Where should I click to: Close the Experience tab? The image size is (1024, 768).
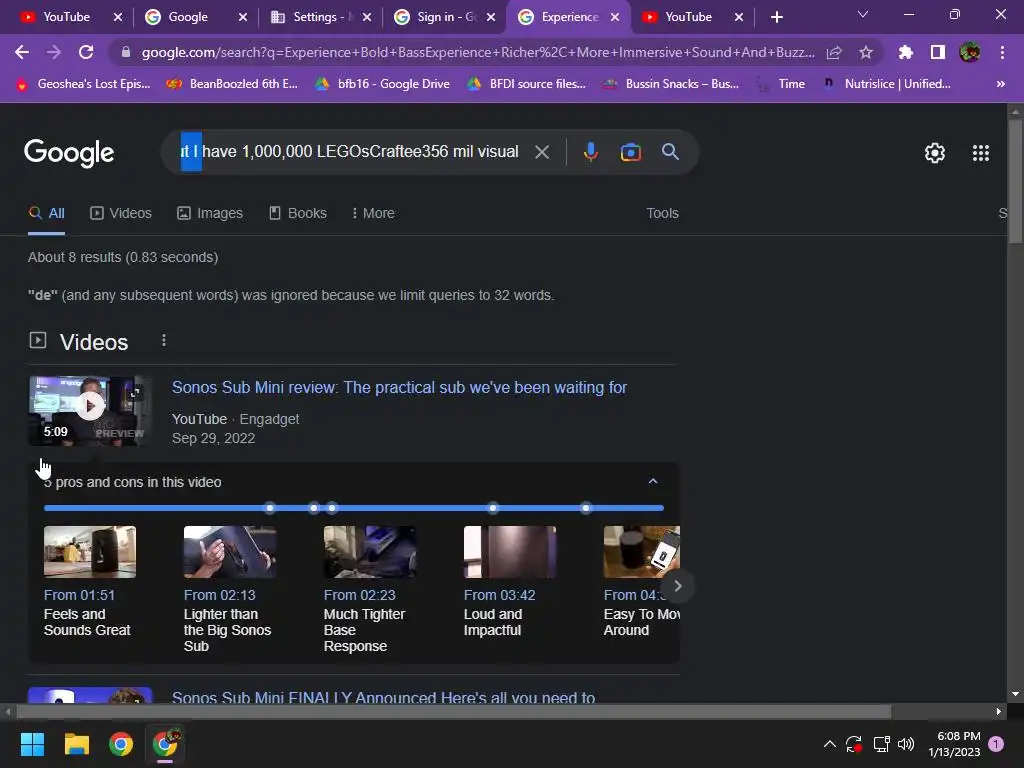tap(615, 17)
